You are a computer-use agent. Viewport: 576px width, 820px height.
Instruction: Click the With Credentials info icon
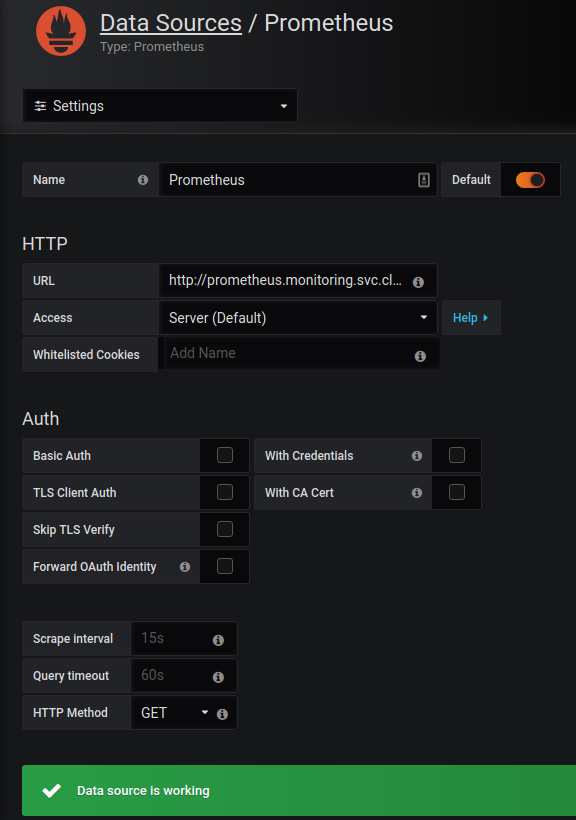pos(417,456)
